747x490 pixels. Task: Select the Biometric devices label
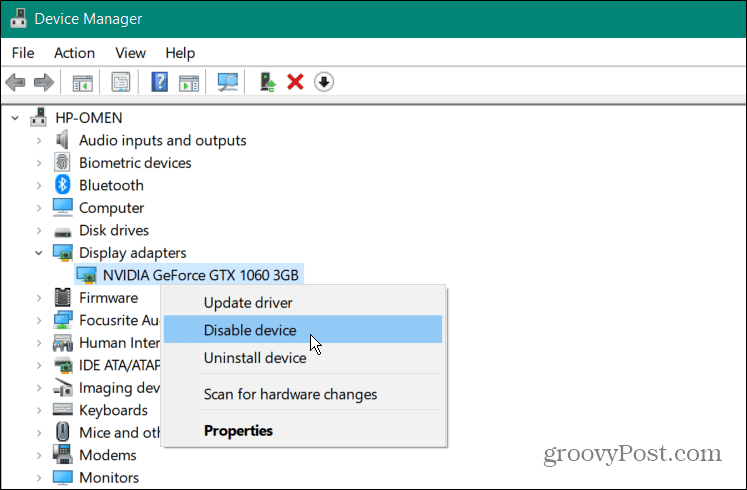[x=135, y=163]
